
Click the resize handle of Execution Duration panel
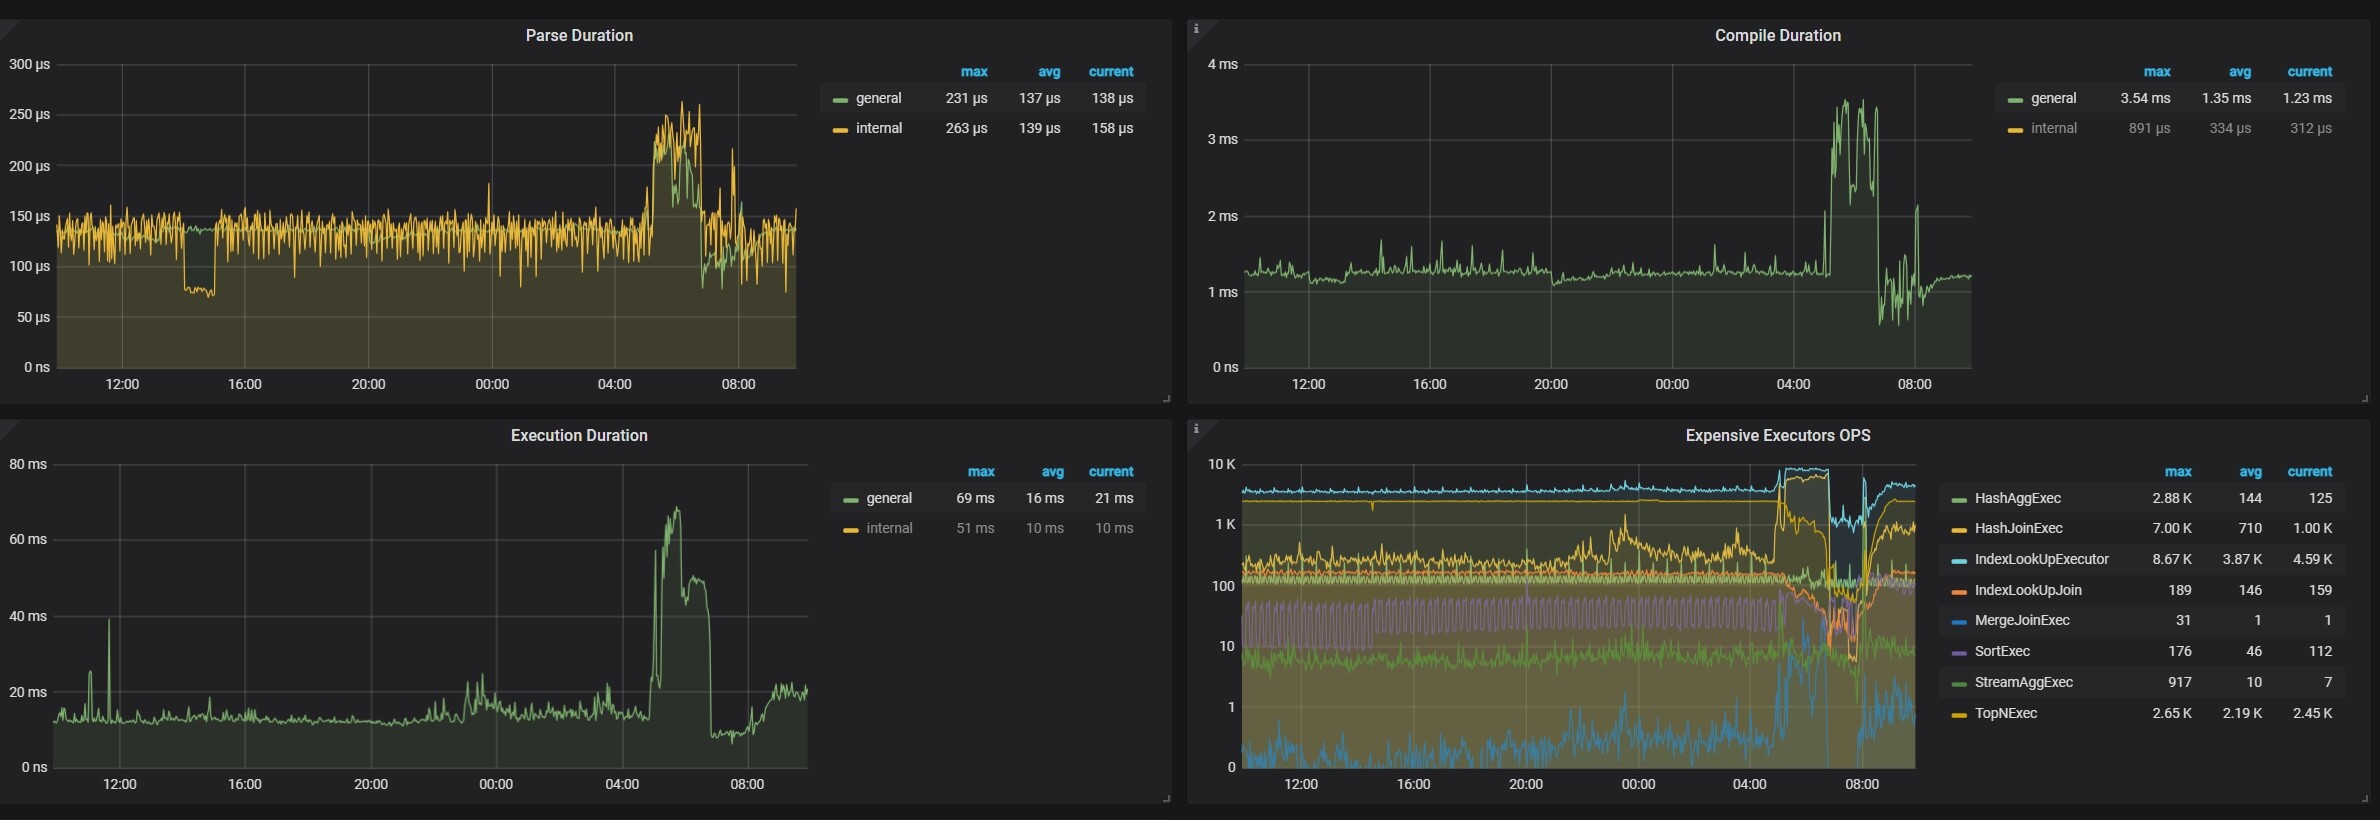point(1166,799)
